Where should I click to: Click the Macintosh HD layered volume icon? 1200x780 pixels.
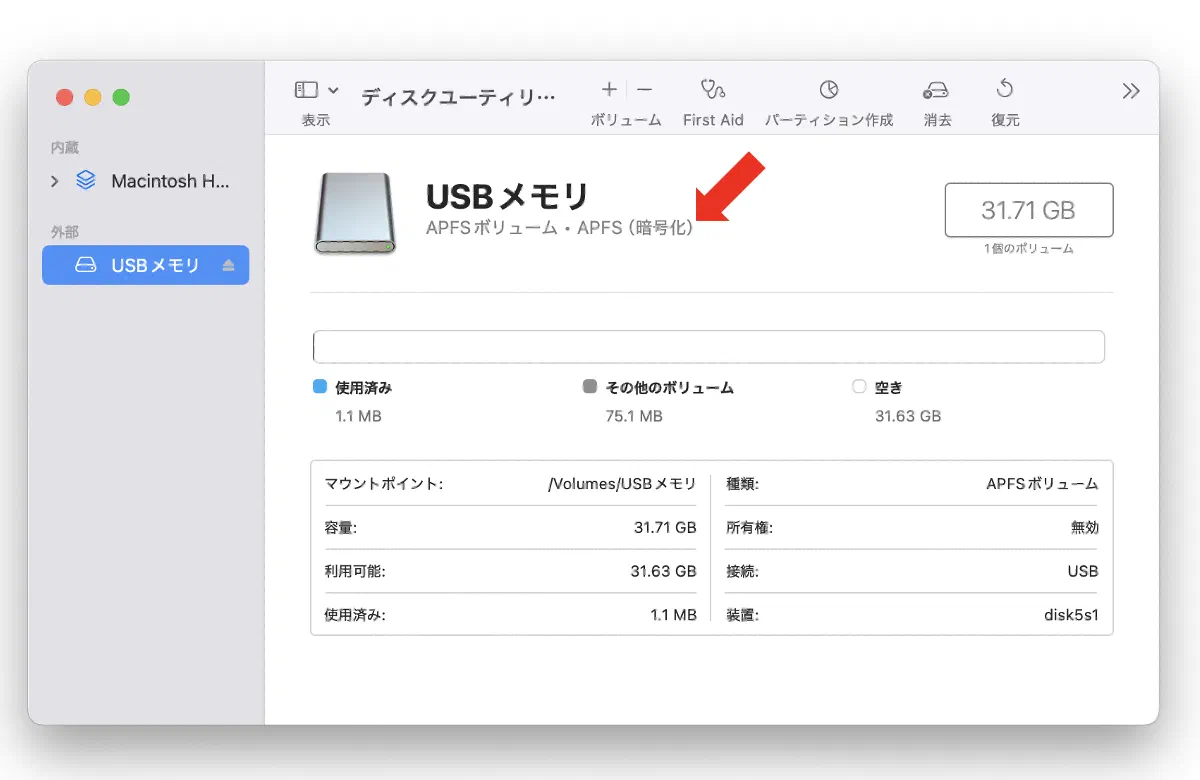coord(86,181)
